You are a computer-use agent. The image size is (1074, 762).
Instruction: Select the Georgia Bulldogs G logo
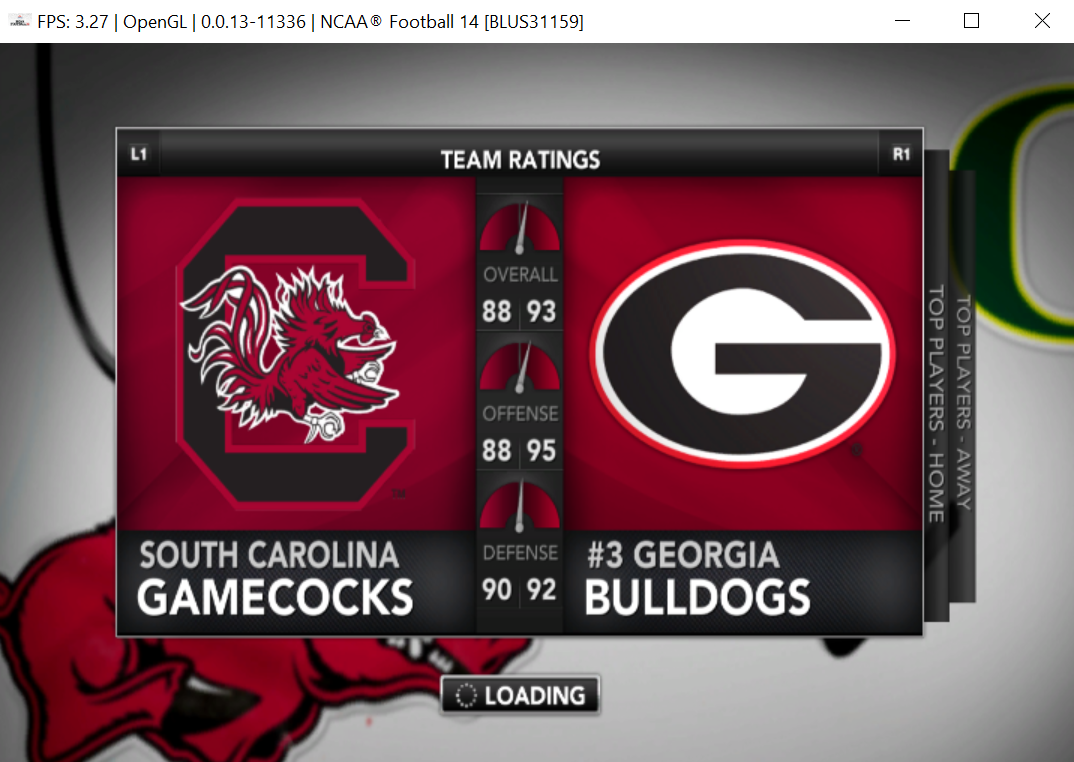coord(742,354)
